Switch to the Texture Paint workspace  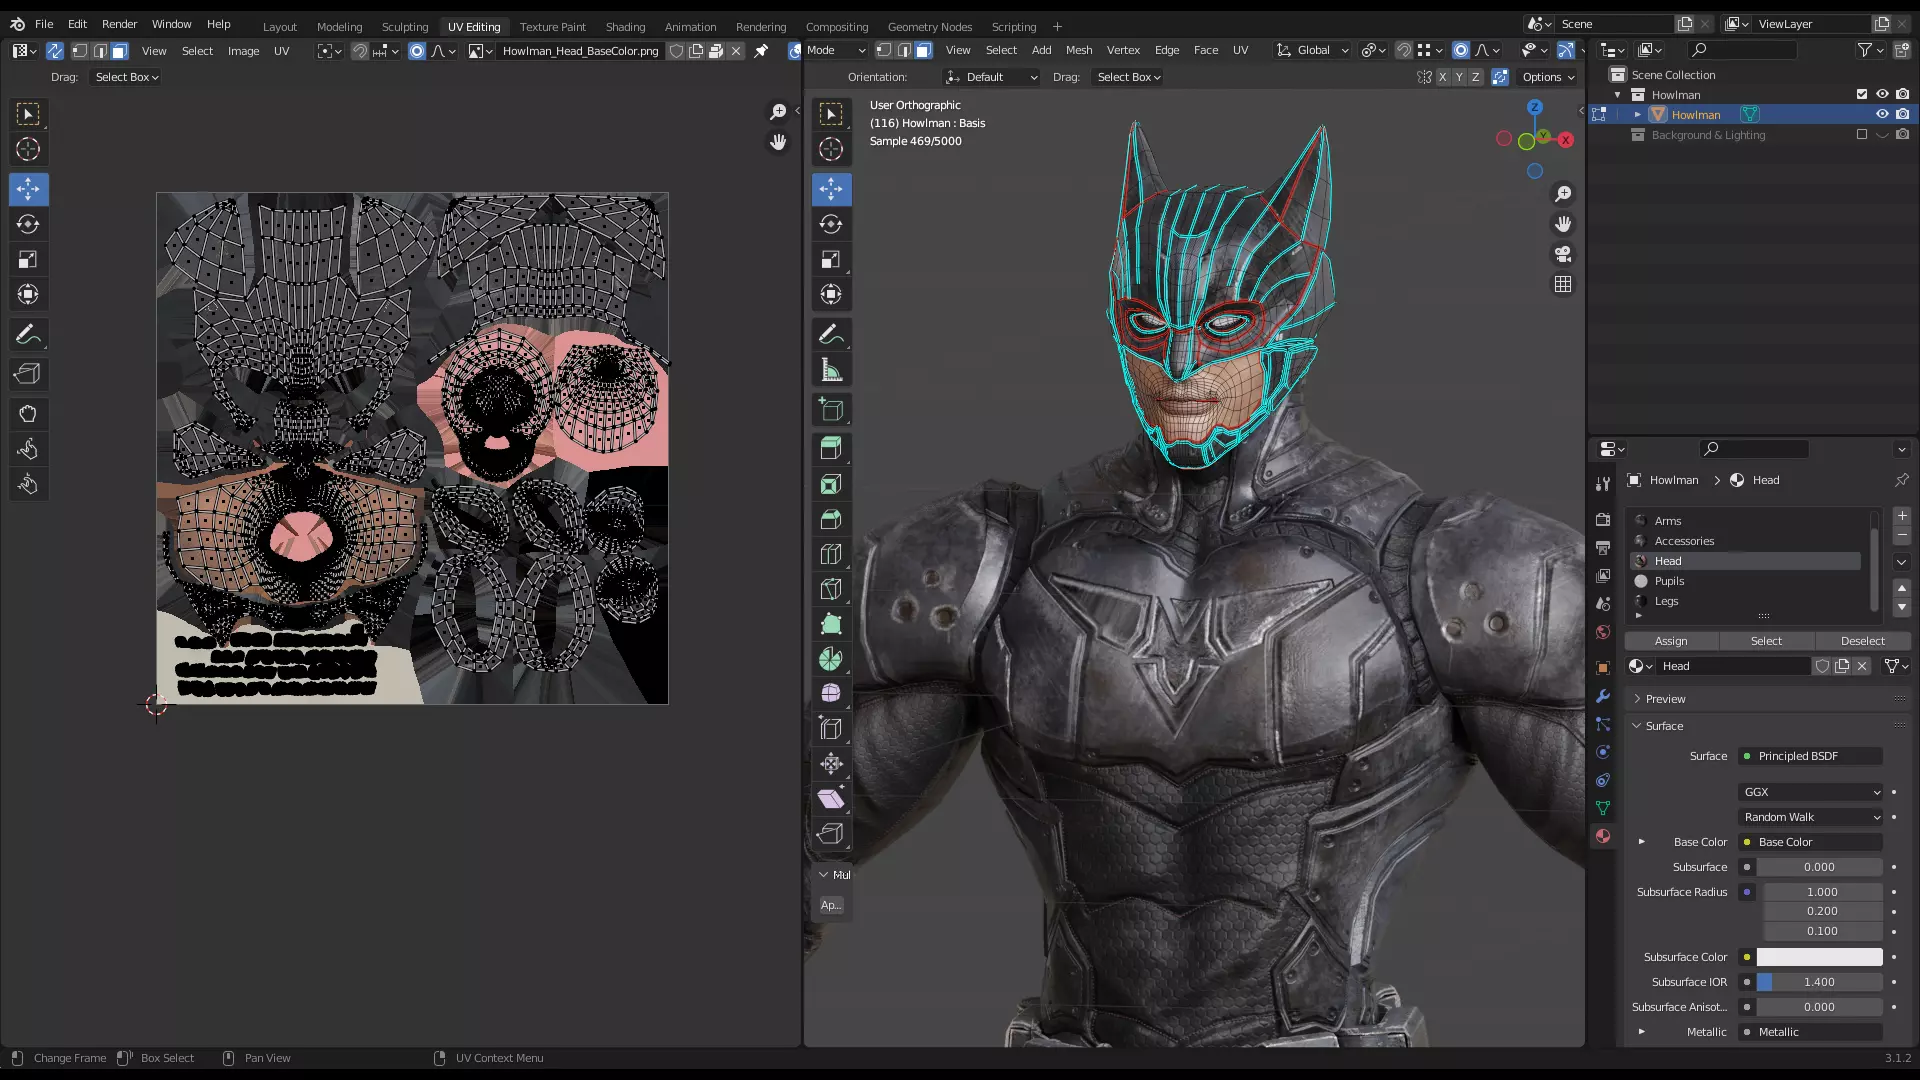[552, 27]
